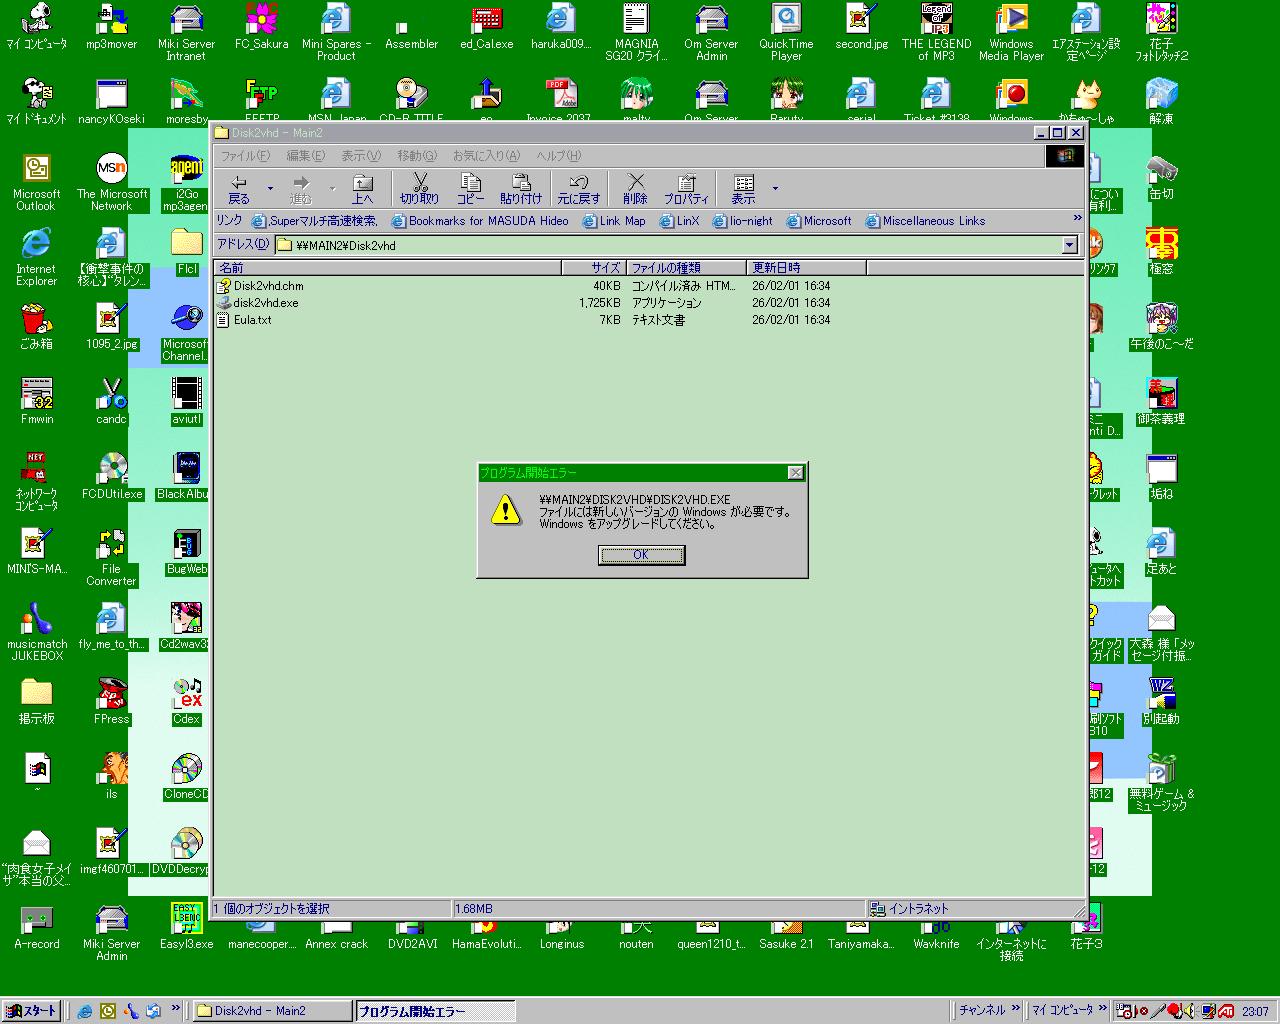Open the File (ファイル) menu
1280x1024 pixels.
click(x=245, y=156)
